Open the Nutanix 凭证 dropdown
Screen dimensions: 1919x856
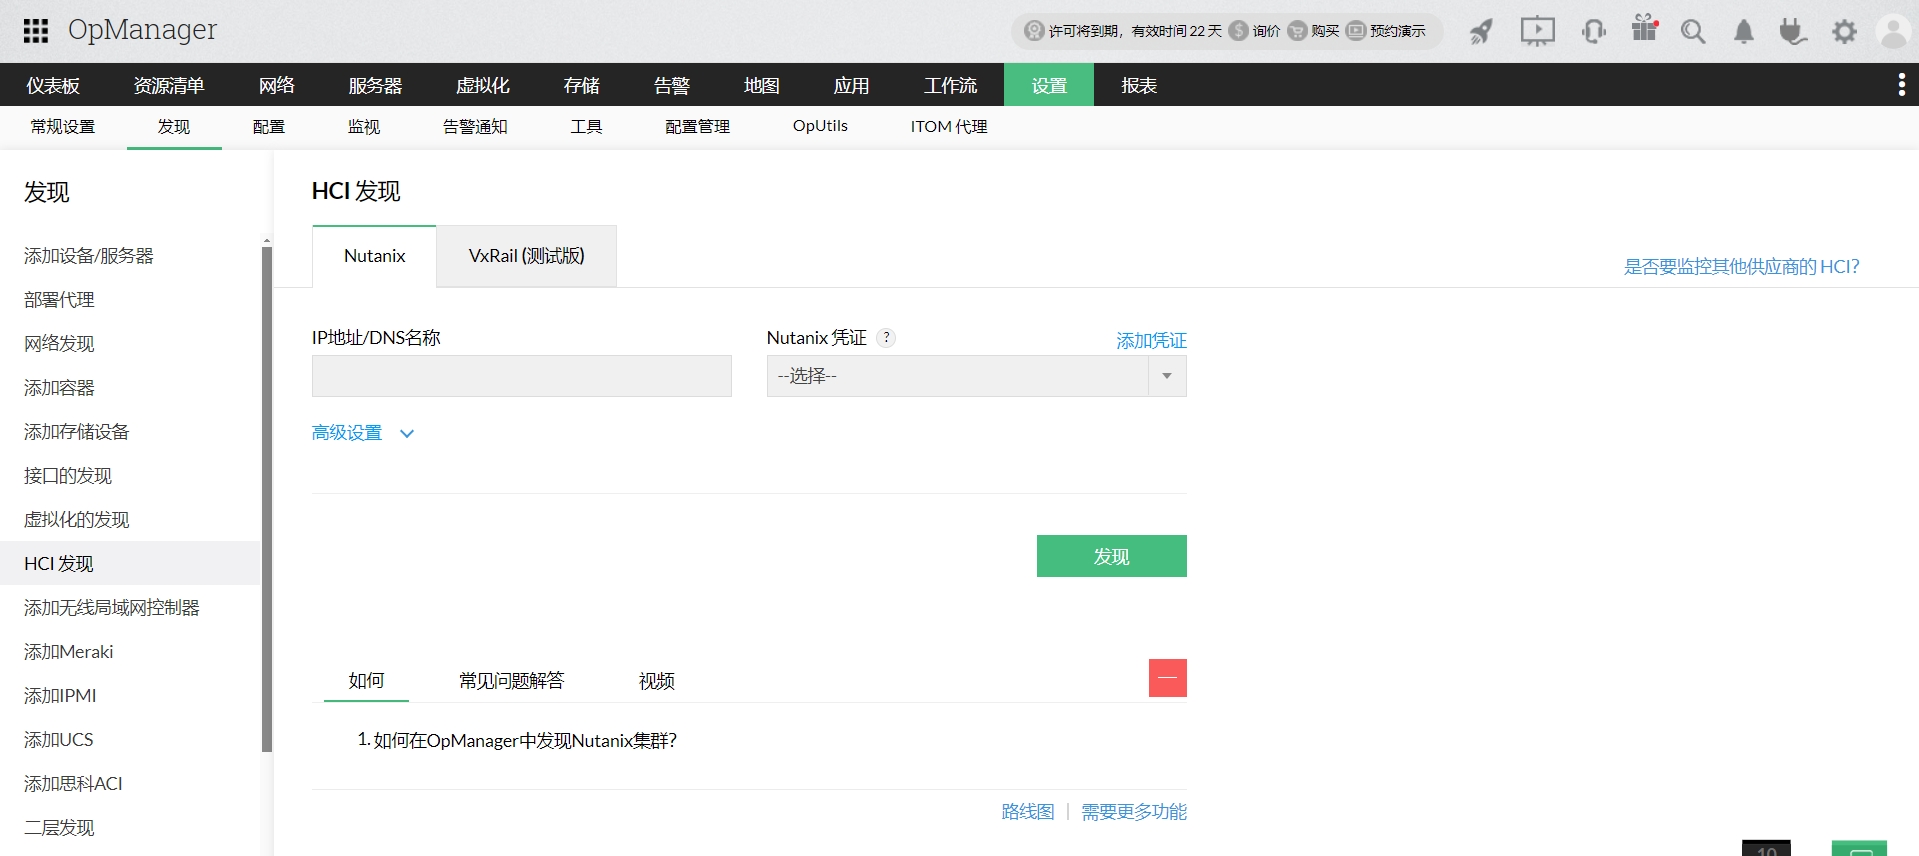pos(977,376)
